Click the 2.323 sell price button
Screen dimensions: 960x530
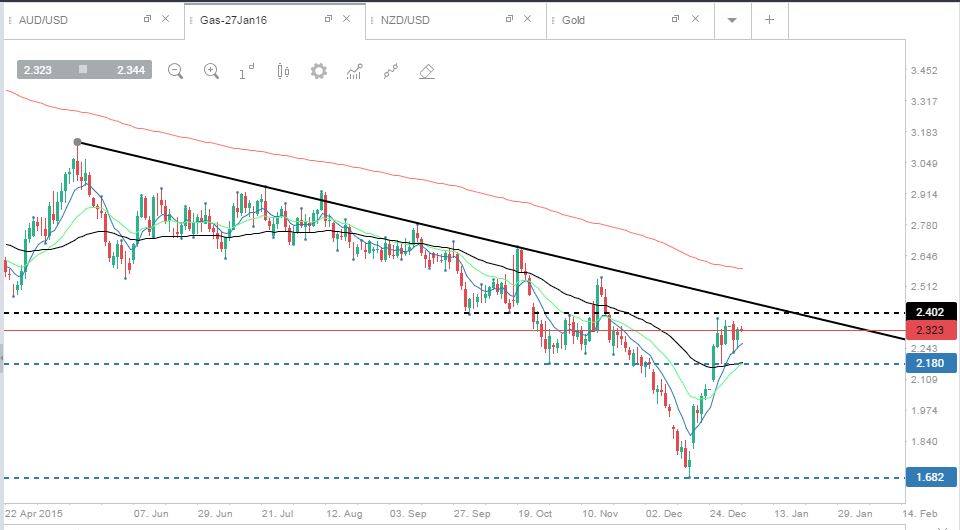point(38,70)
